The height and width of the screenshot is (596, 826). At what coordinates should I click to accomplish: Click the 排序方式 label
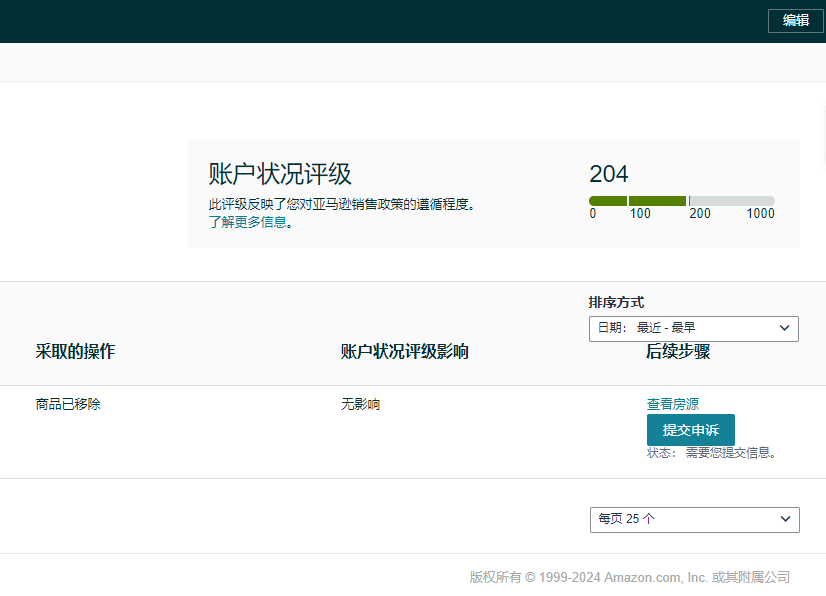[616, 303]
